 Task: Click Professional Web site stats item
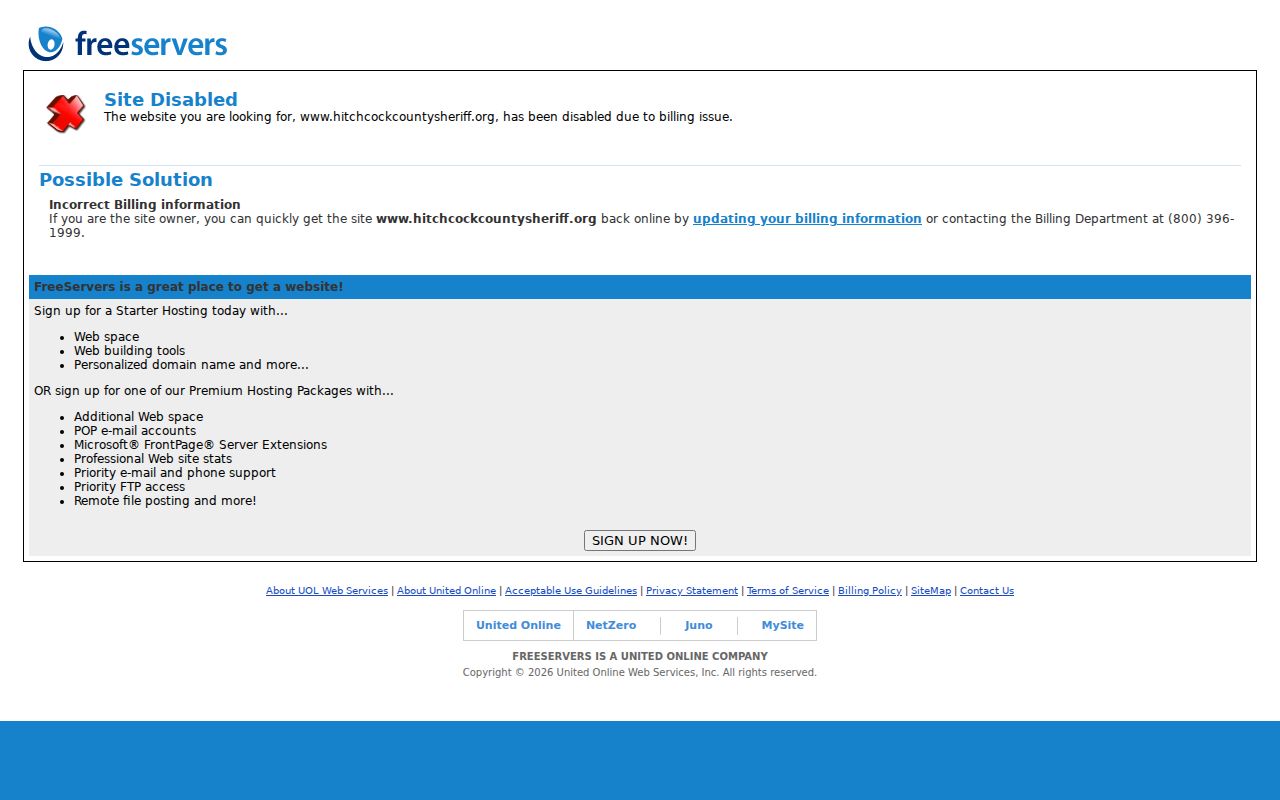[153, 459]
